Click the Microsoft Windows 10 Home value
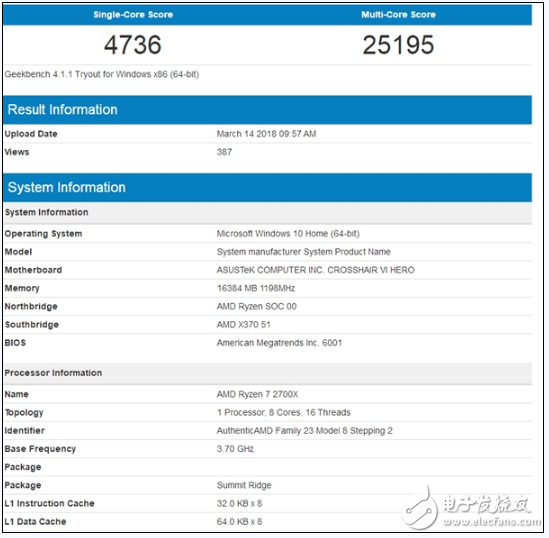 tap(288, 234)
